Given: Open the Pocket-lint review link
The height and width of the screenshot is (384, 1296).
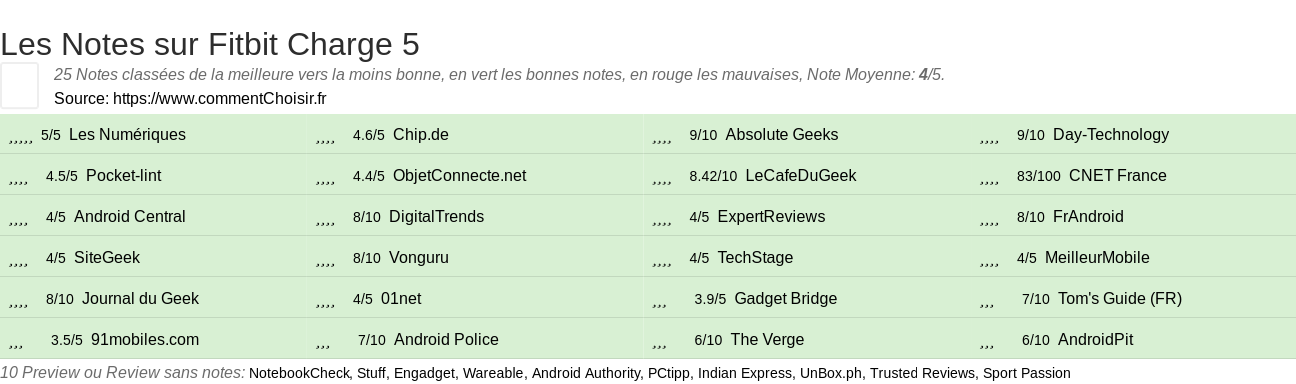Looking at the screenshot, I should [x=123, y=176].
